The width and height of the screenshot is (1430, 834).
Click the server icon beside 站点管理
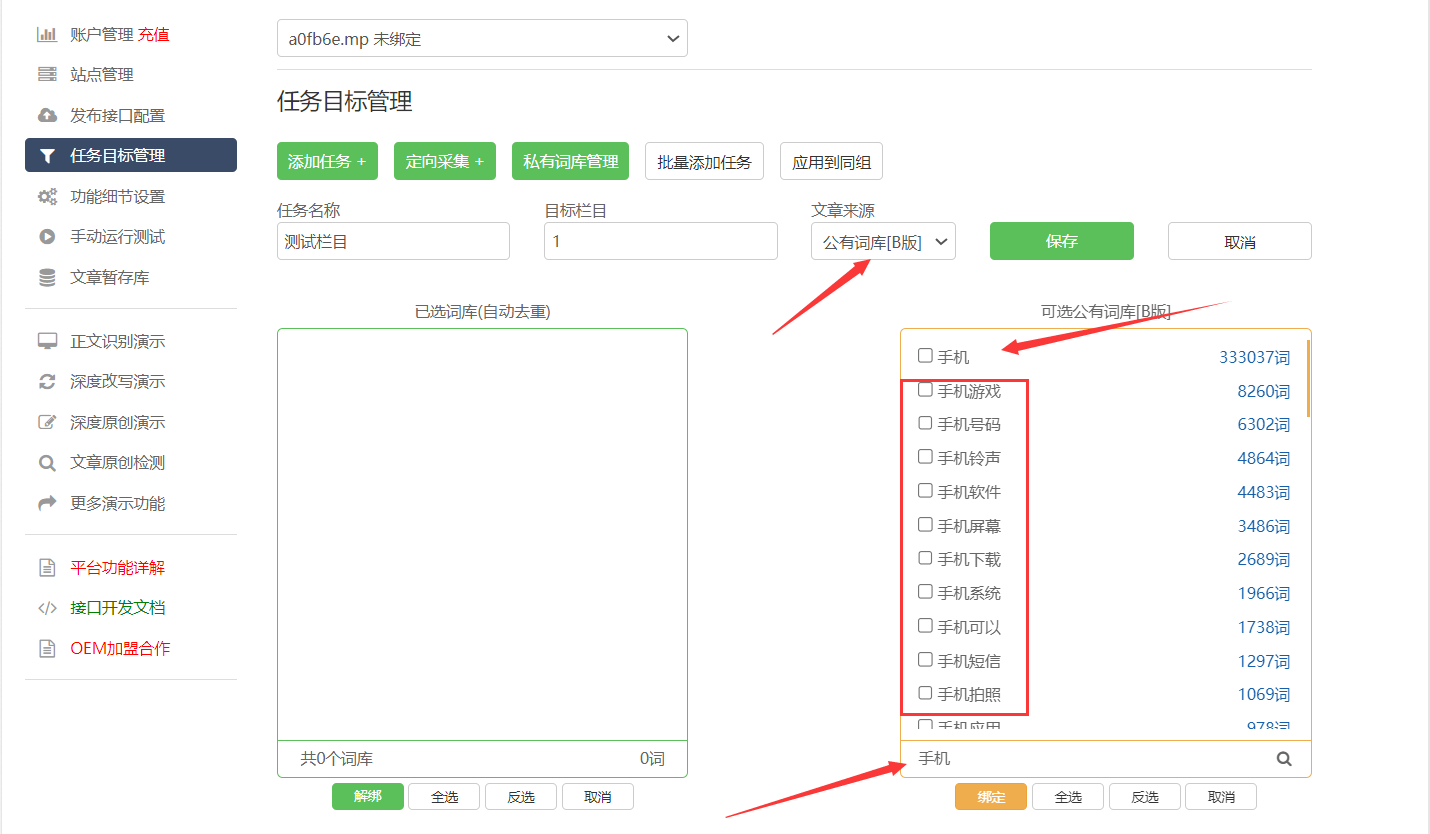click(x=47, y=75)
